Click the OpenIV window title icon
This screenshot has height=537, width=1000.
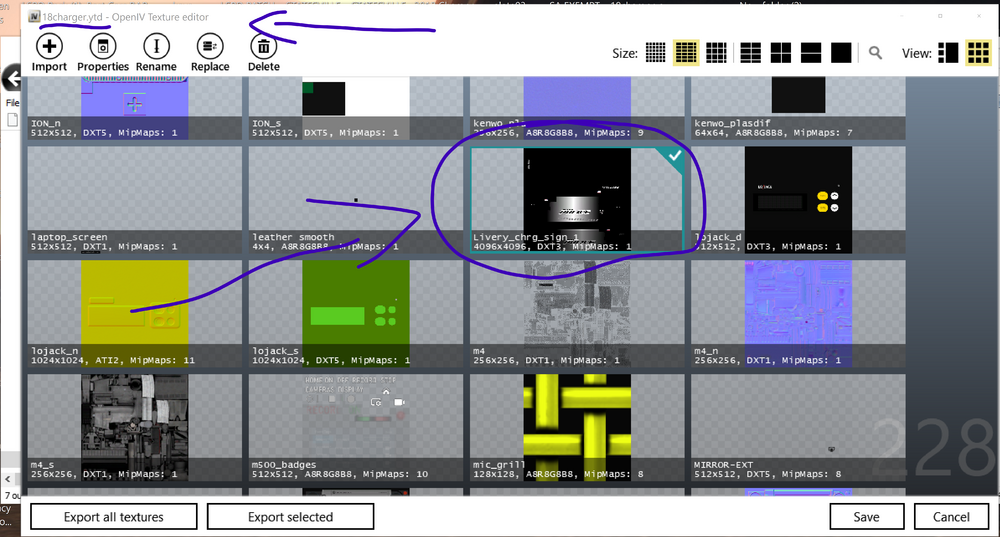click(x=34, y=17)
